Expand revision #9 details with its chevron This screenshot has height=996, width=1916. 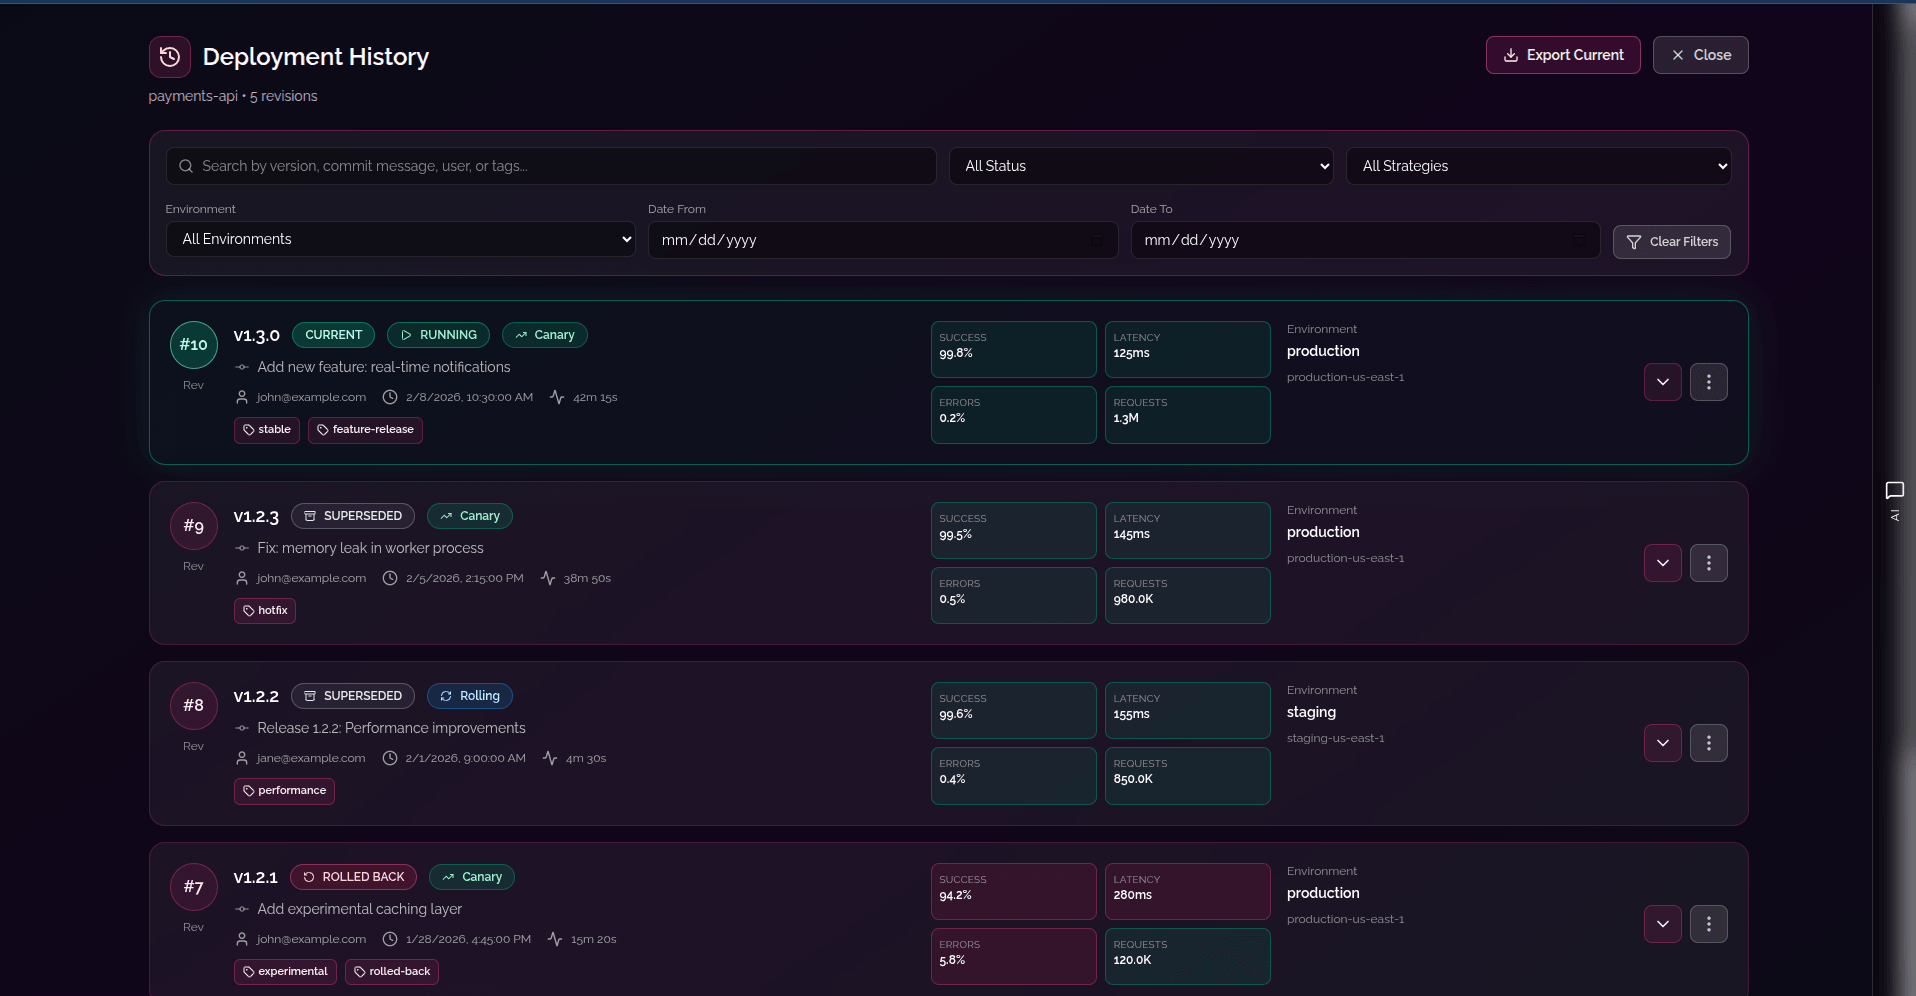(1662, 563)
